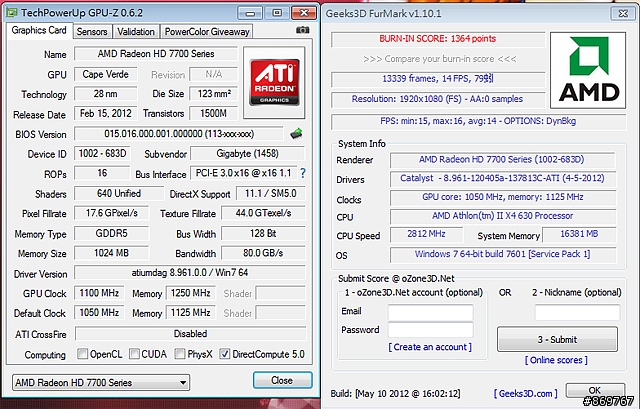Open the Geeks3D.com link
The width and height of the screenshot is (640, 409).
(x=525, y=393)
